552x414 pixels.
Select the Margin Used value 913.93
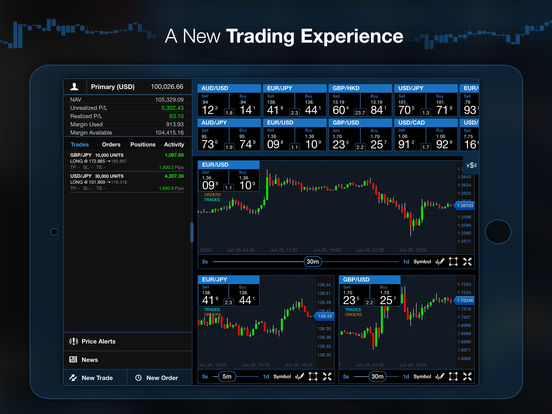(175, 124)
